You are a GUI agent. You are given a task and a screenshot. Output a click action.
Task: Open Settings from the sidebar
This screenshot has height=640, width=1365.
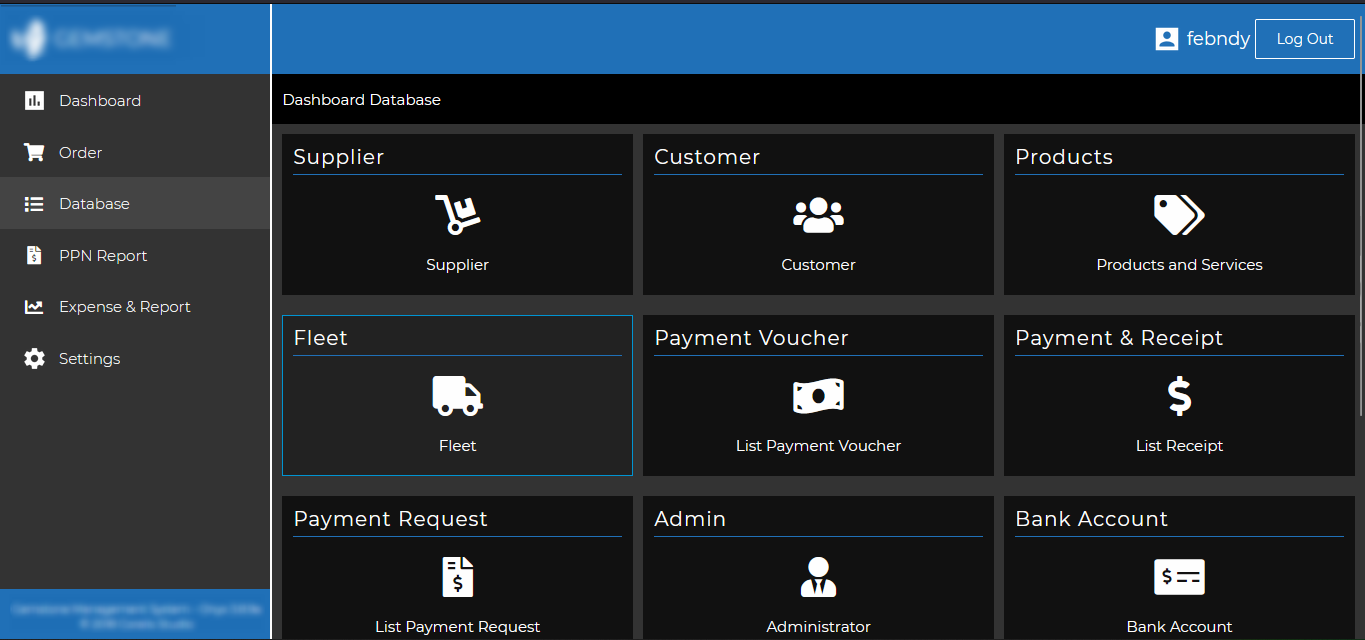tap(89, 359)
